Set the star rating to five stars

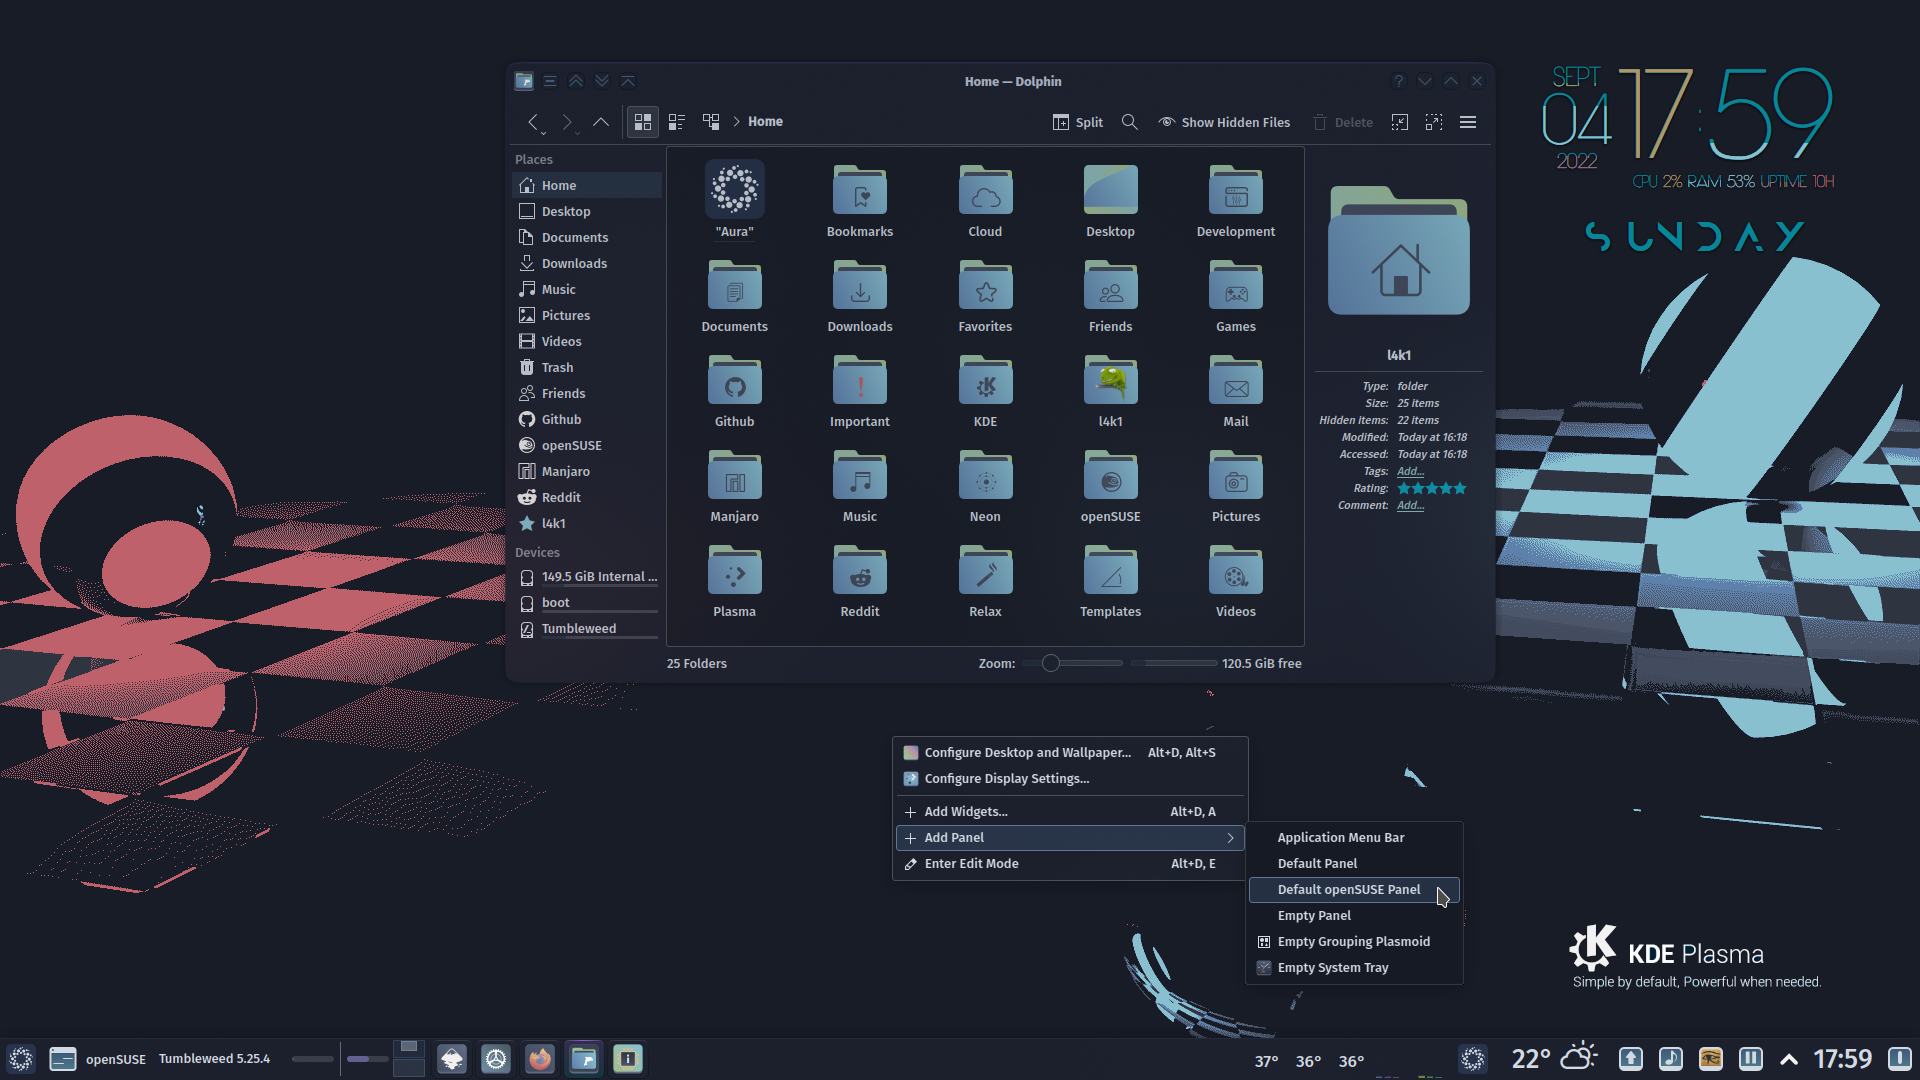coord(1460,488)
